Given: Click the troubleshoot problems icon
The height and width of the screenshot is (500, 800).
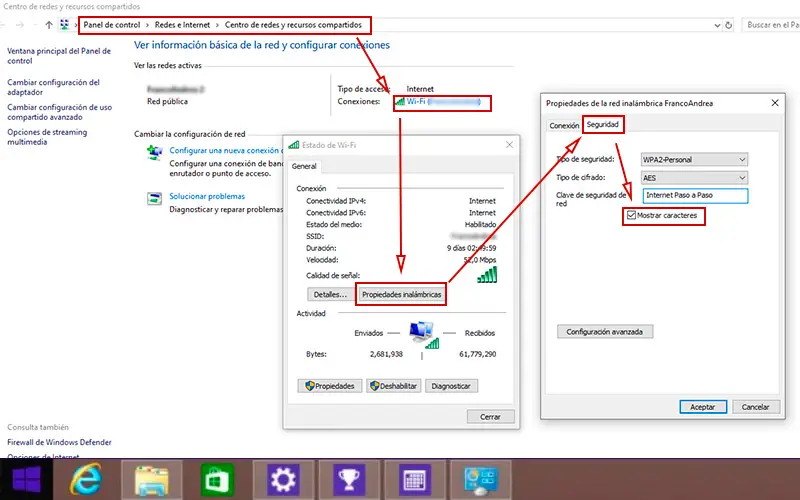Looking at the screenshot, I should pos(155,198).
